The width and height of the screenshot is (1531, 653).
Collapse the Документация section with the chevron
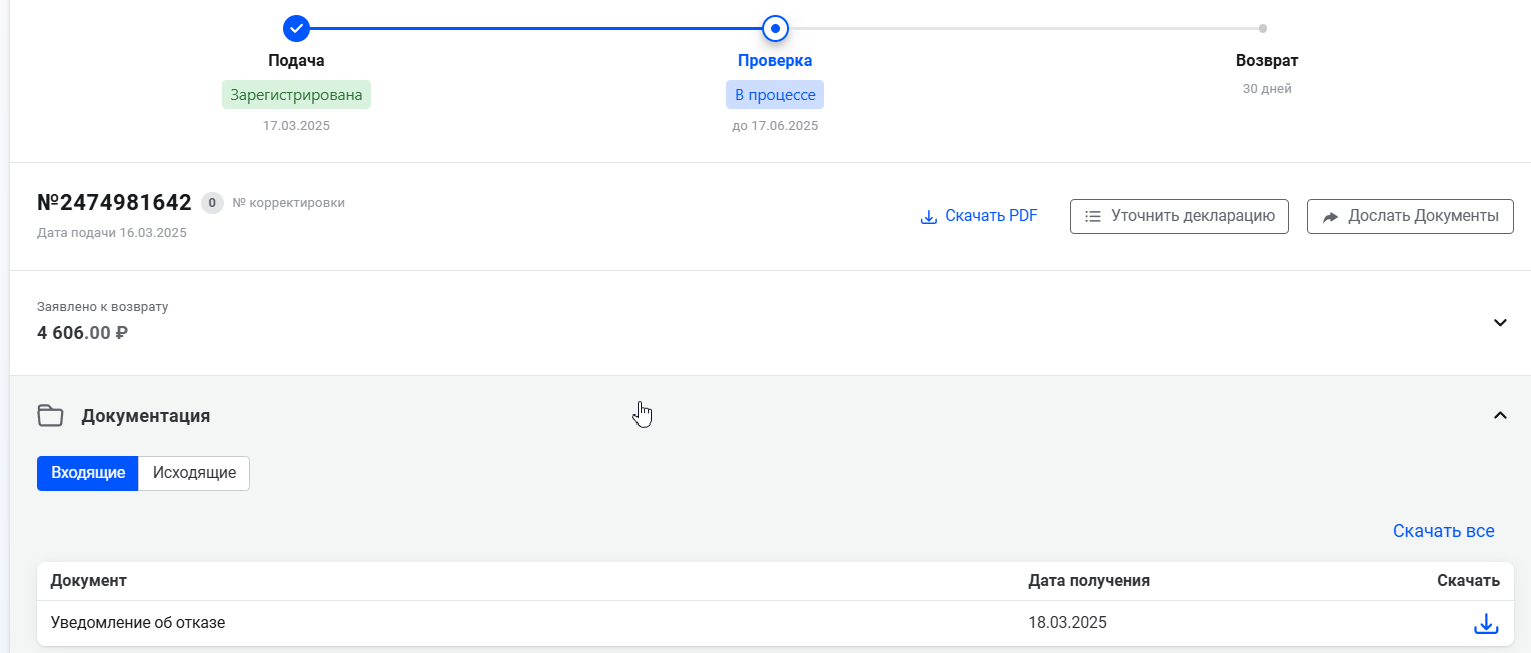(1499, 416)
